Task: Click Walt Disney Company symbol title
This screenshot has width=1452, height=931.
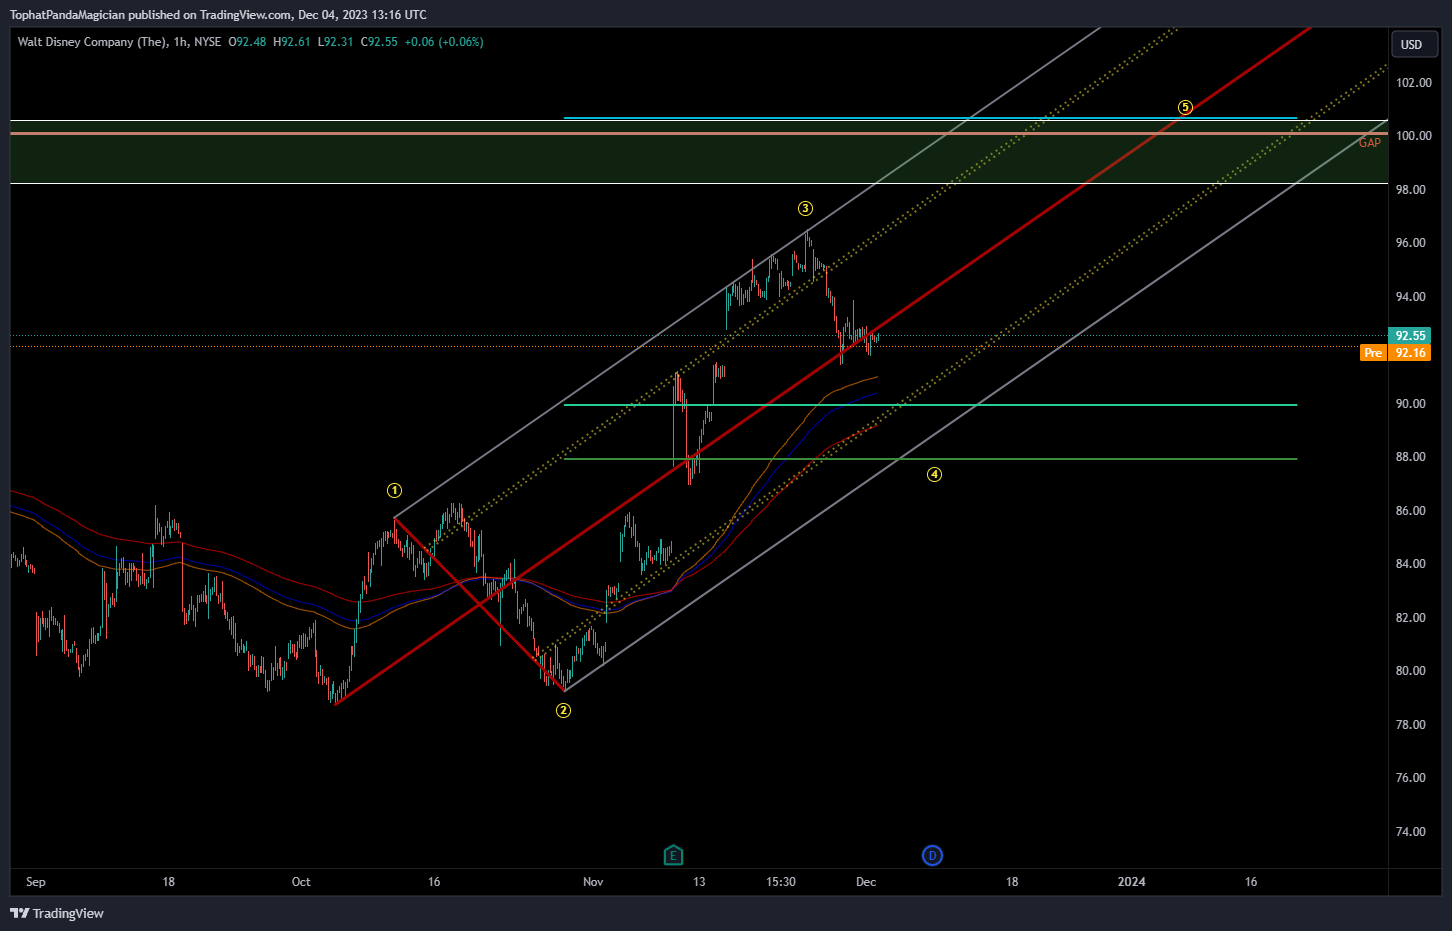Action: click(92, 42)
